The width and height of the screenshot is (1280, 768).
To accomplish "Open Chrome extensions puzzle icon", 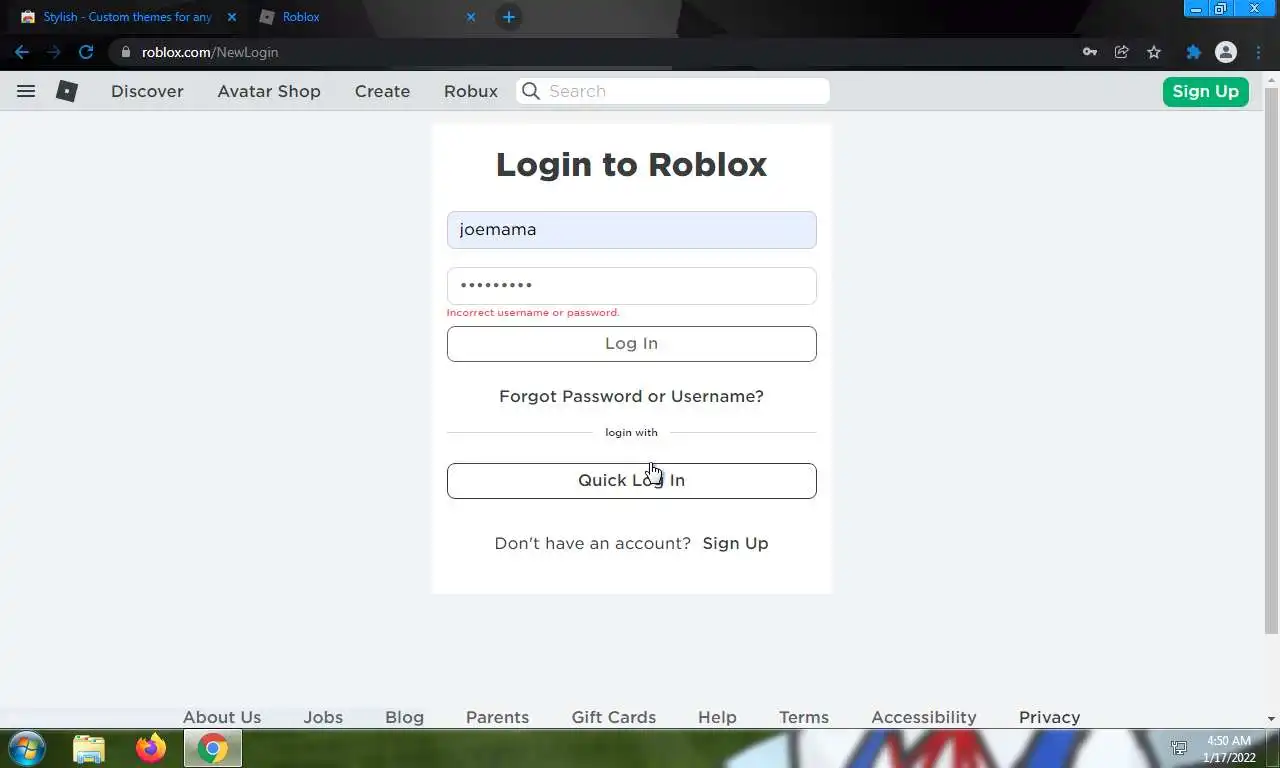I will 1193,52.
